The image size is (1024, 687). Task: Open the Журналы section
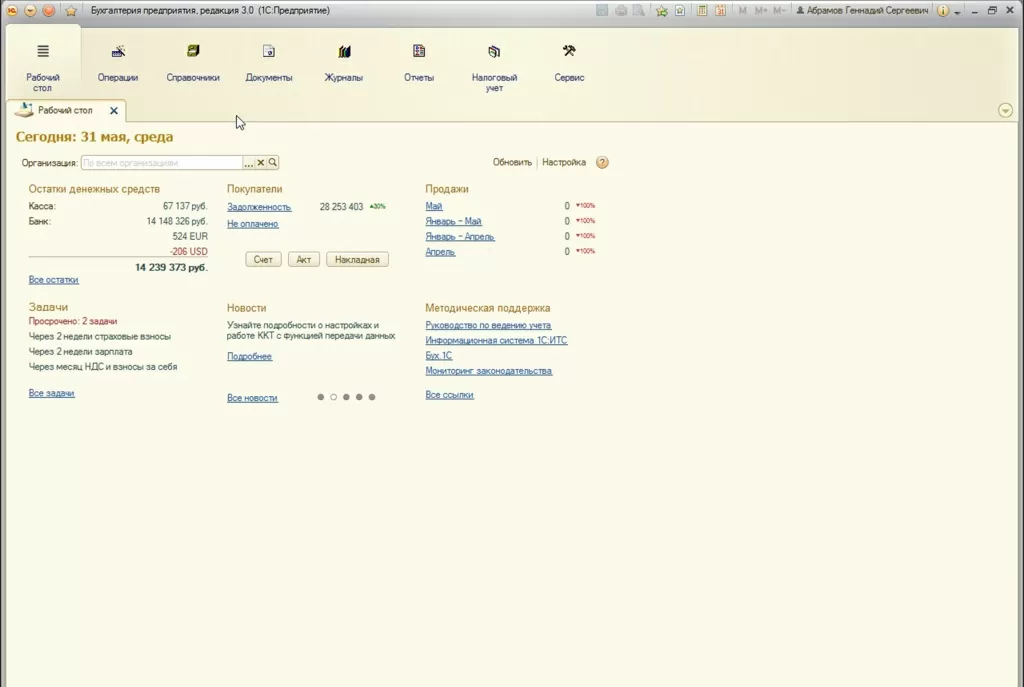(344, 64)
